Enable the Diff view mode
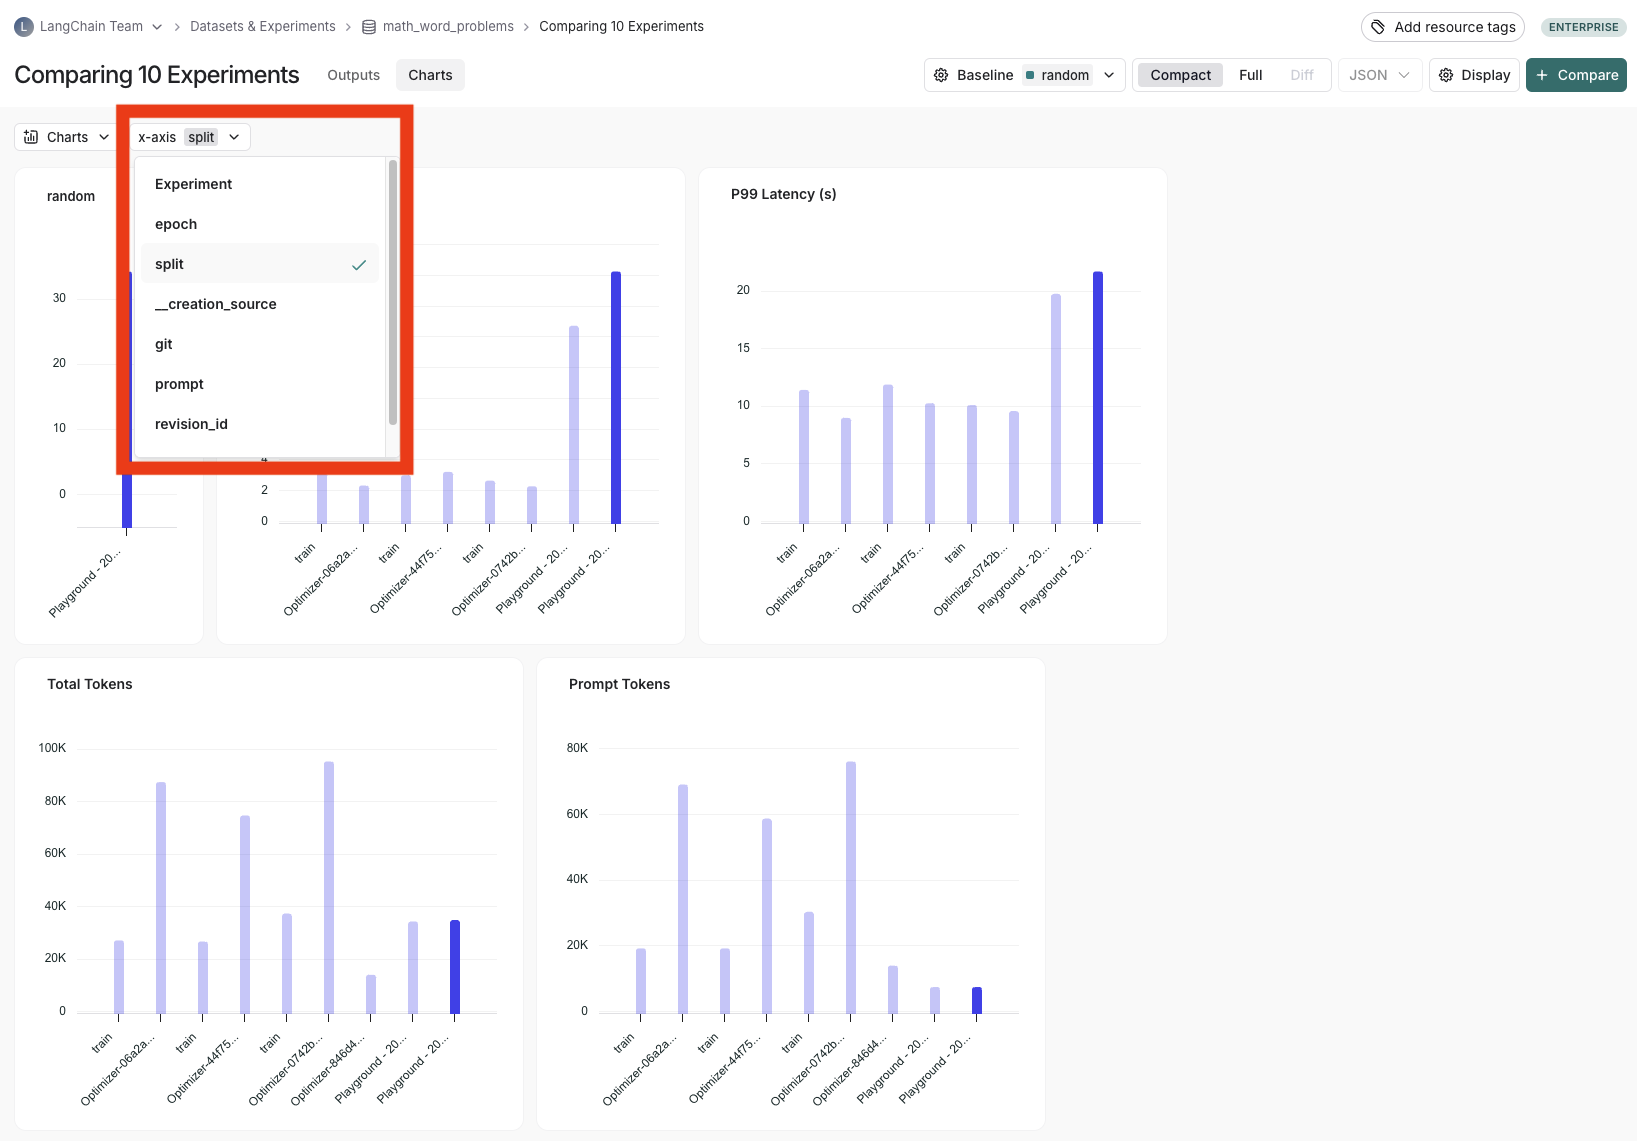Viewport: 1637px width, 1141px height. coord(1301,74)
